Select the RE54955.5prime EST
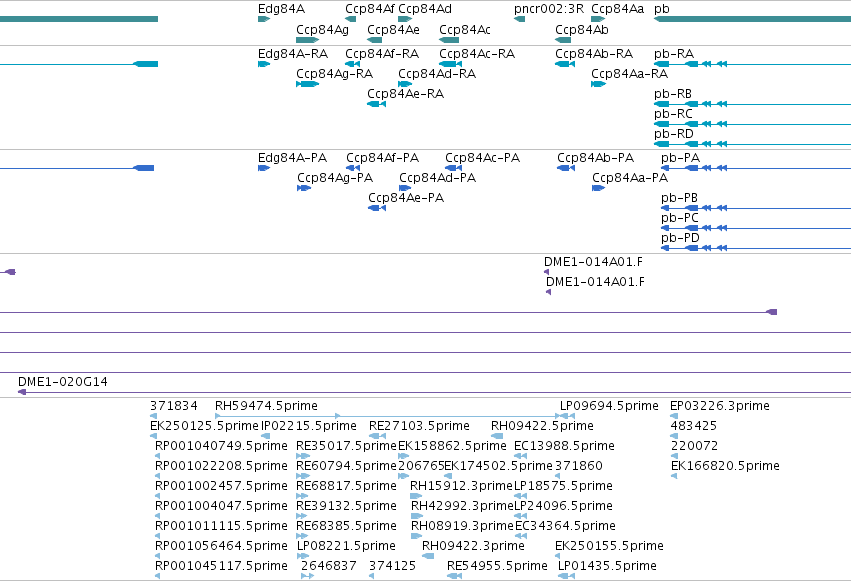Image resolution: width=851 pixels, height=581 pixels. click(454, 576)
